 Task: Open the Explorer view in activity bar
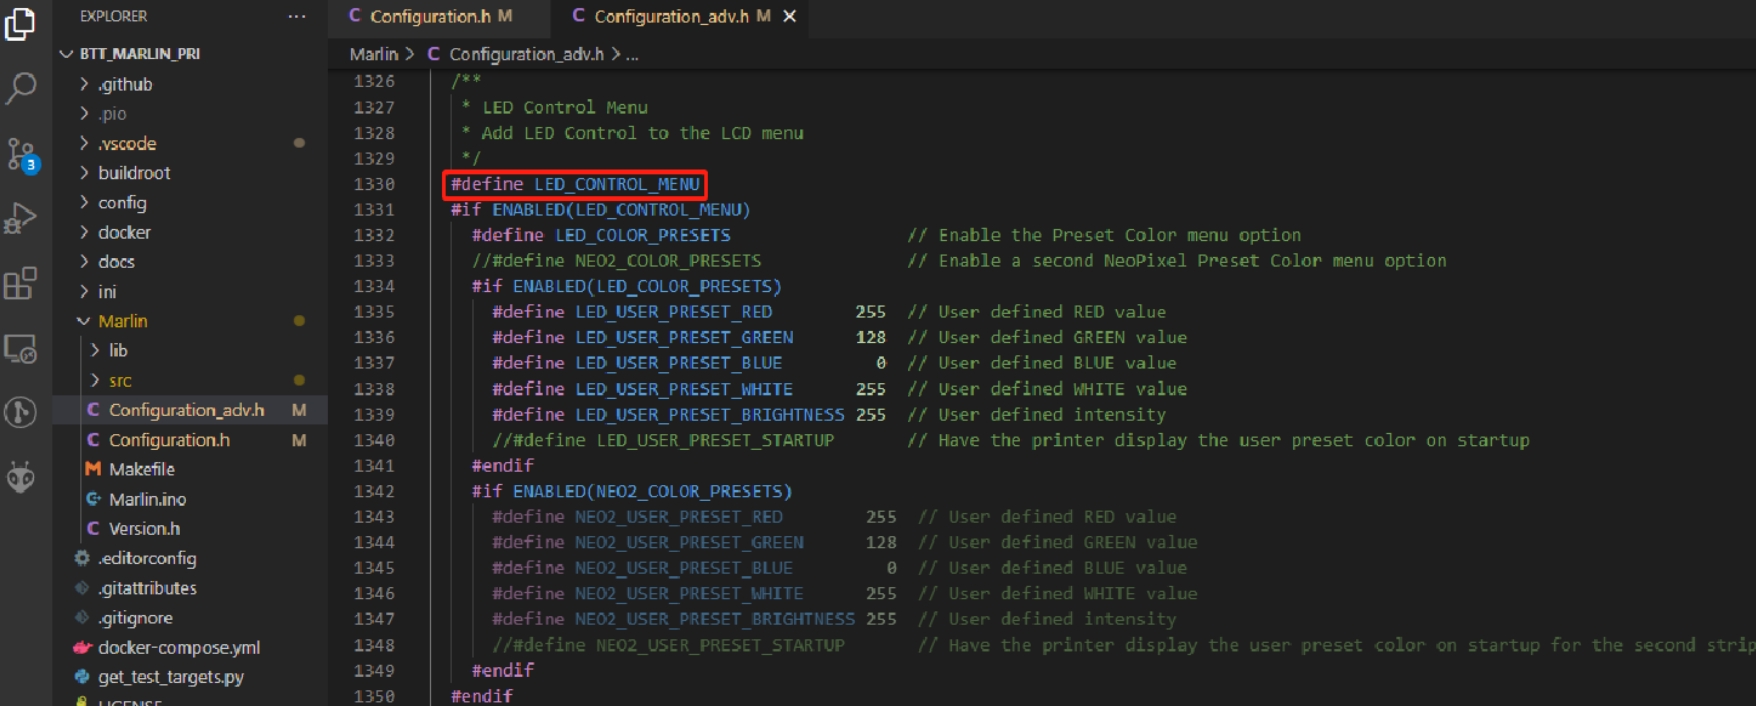pos(21,24)
